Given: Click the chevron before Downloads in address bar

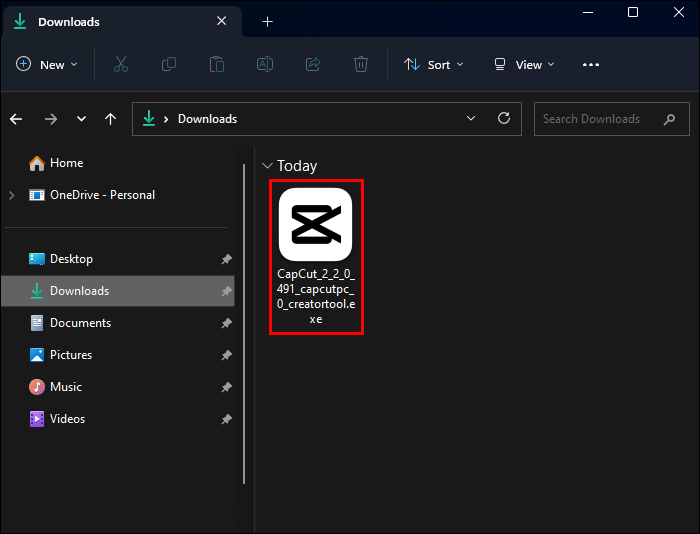Looking at the screenshot, I should [166, 119].
